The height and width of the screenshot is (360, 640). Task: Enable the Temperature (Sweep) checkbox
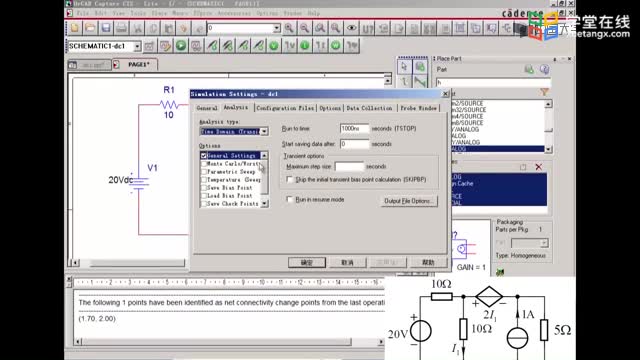click(x=204, y=180)
